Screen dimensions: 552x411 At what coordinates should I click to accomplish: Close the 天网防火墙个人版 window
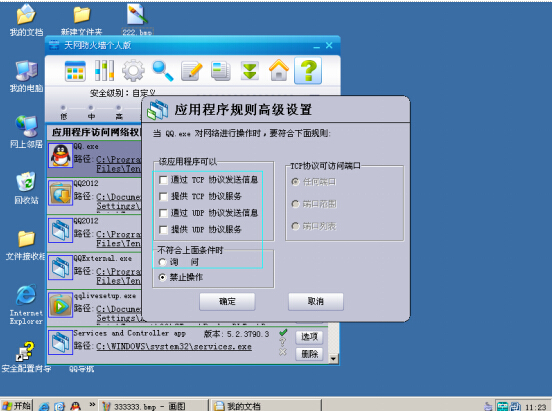click(329, 45)
